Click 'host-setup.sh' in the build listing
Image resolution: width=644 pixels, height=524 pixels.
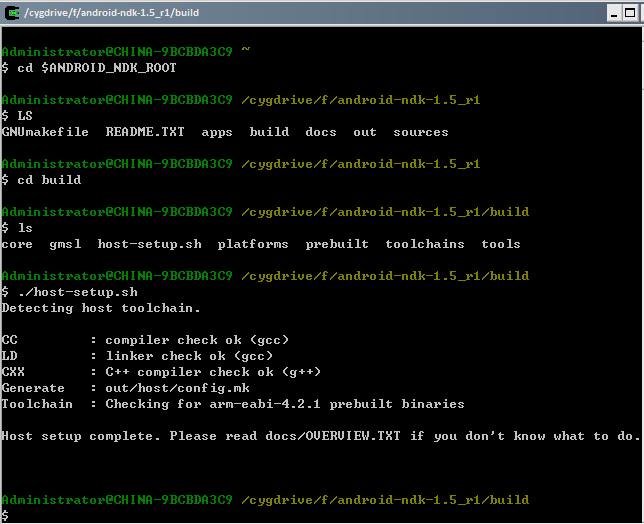point(150,244)
